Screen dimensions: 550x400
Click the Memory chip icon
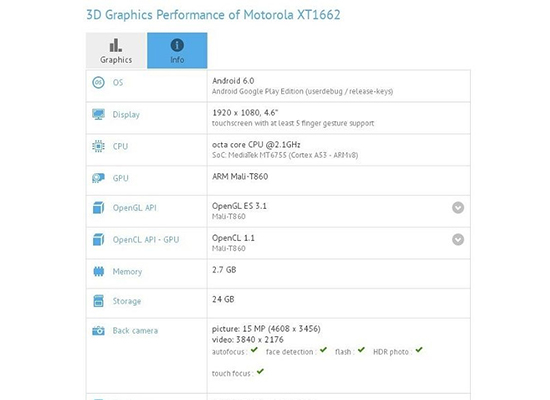99,271
